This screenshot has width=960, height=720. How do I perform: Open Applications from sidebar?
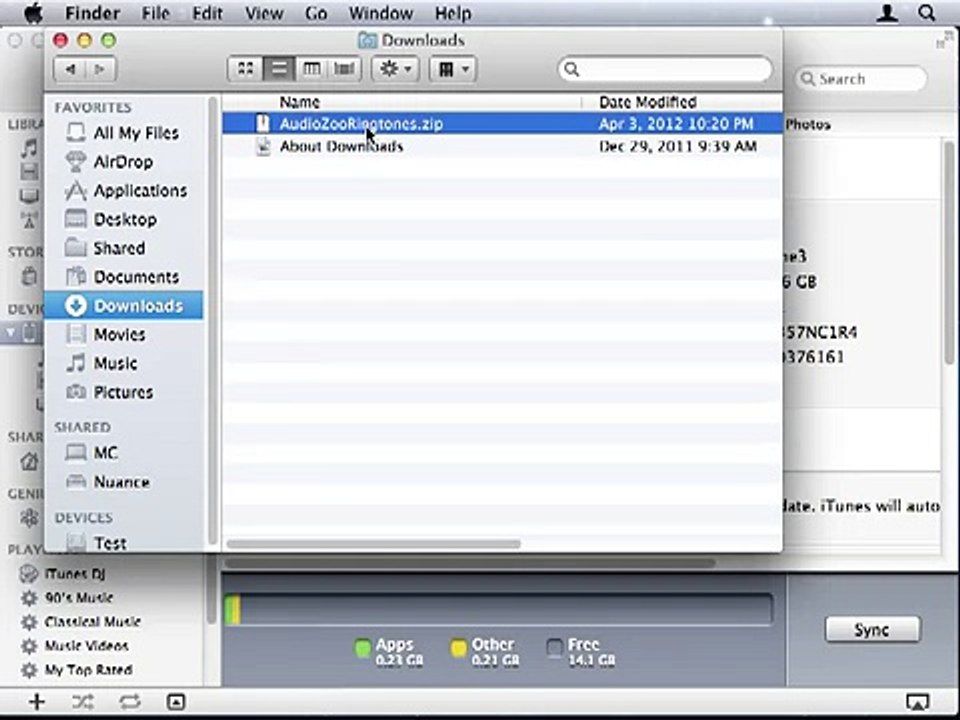tap(126, 190)
